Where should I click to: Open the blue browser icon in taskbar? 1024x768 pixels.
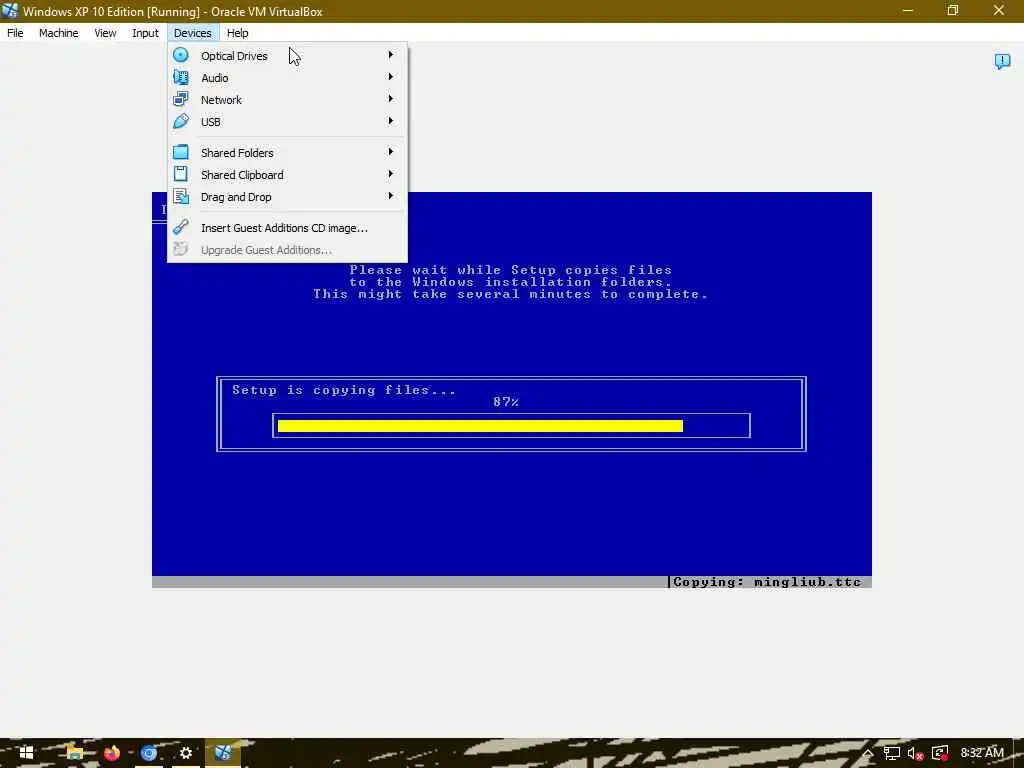[x=149, y=753]
